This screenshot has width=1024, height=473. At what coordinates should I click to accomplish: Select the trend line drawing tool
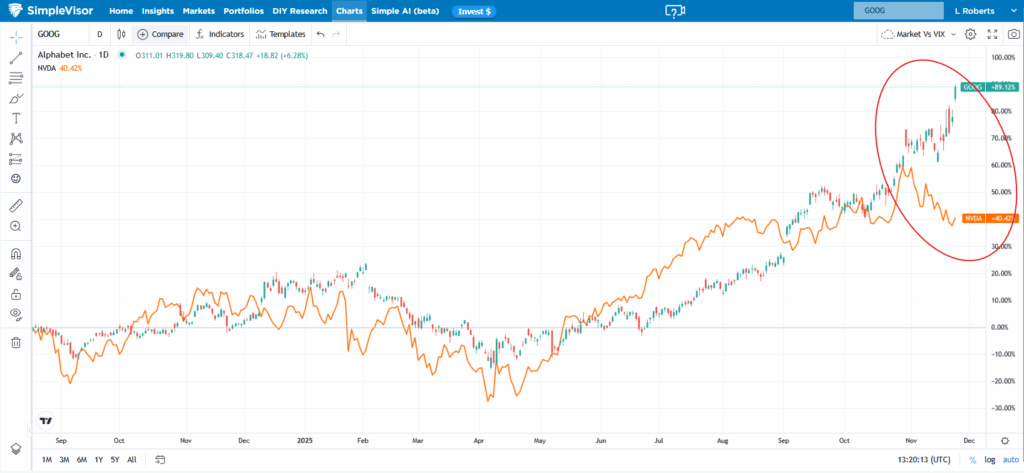(x=16, y=57)
